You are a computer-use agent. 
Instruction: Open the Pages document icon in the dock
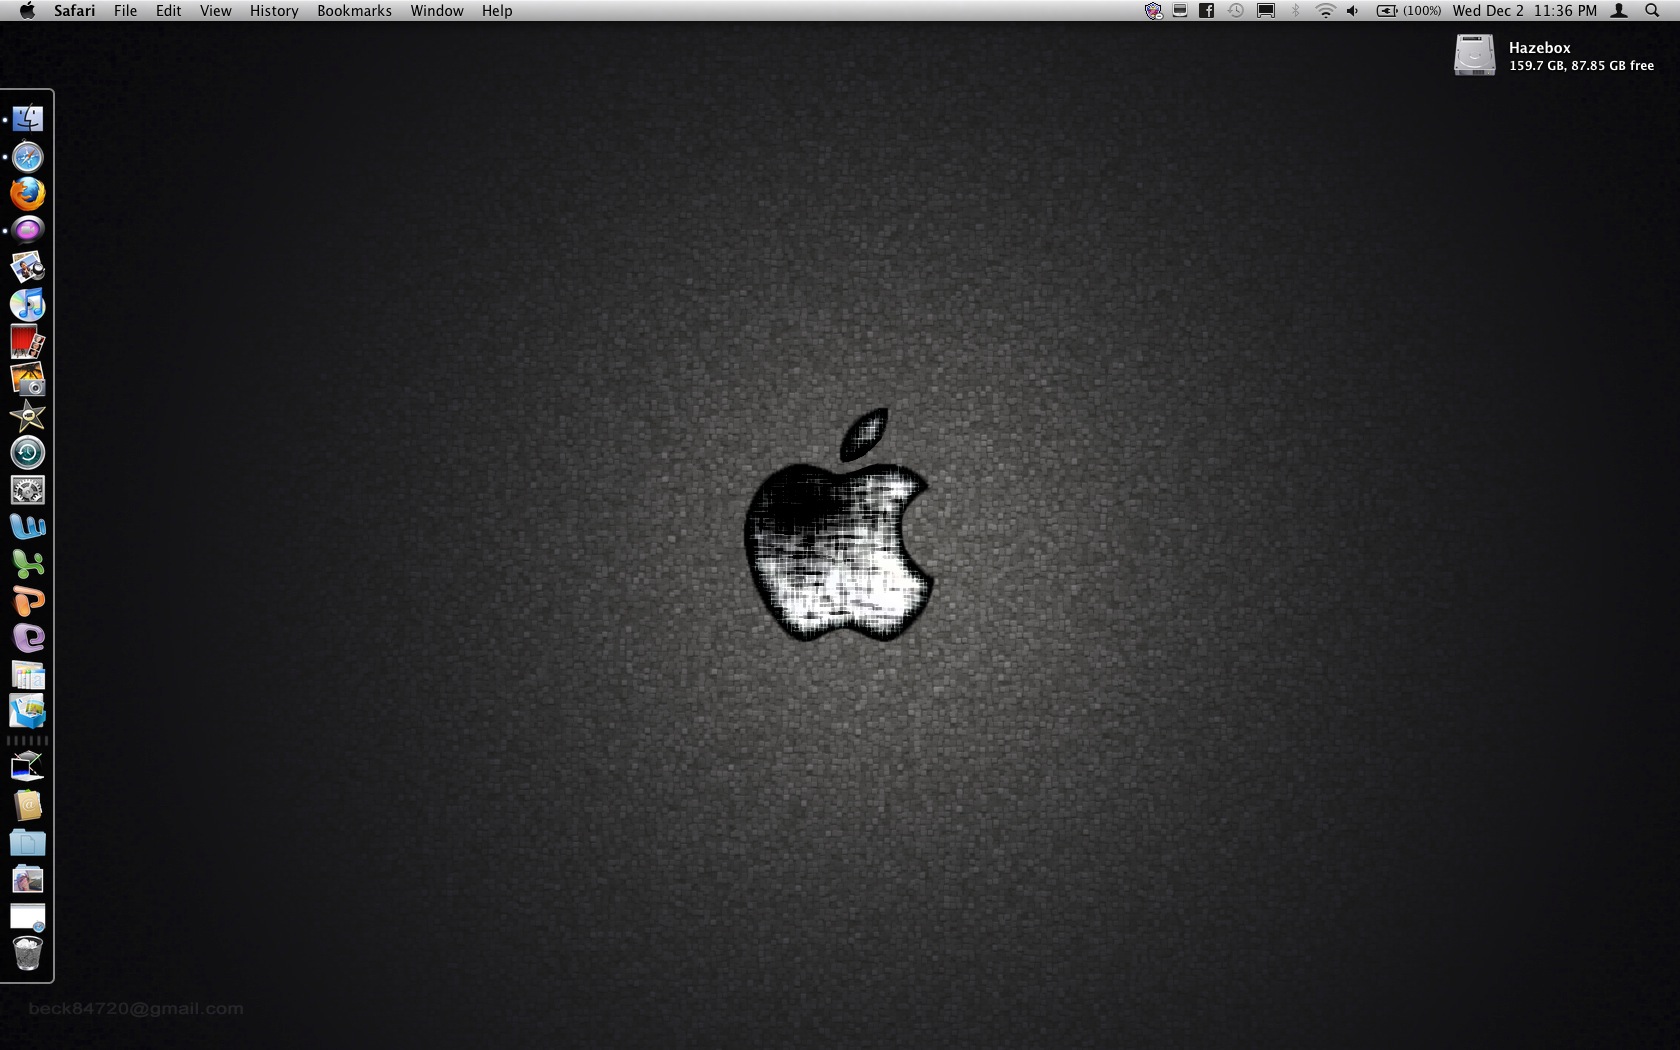click(28, 675)
